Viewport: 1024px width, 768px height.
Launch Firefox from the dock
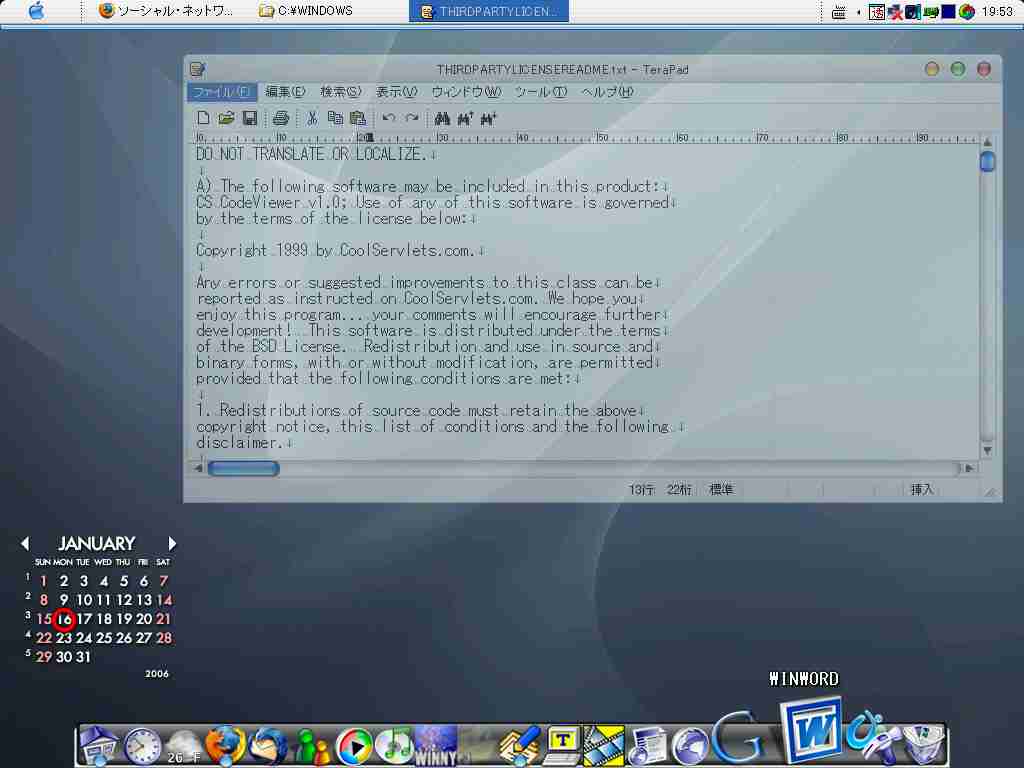point(225,744)
